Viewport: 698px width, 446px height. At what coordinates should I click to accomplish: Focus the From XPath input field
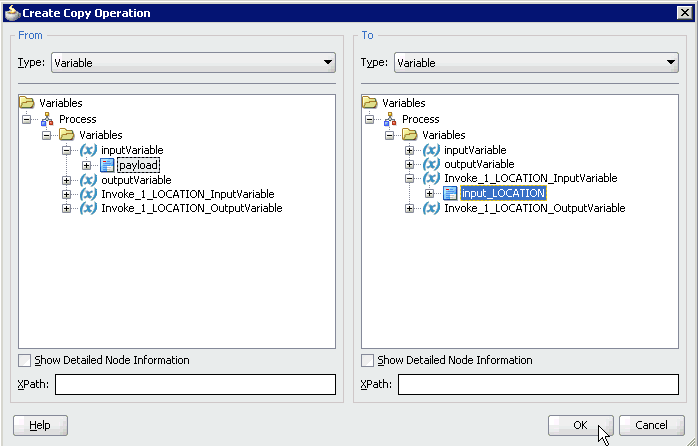[195, 384]
